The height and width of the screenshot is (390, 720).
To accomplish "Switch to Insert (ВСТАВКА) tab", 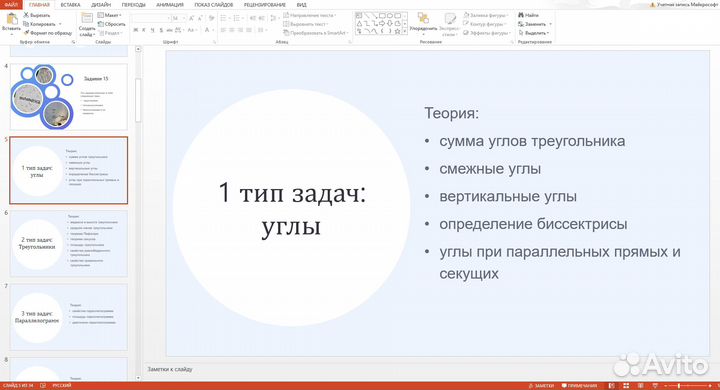I will (x=70, y=5).
